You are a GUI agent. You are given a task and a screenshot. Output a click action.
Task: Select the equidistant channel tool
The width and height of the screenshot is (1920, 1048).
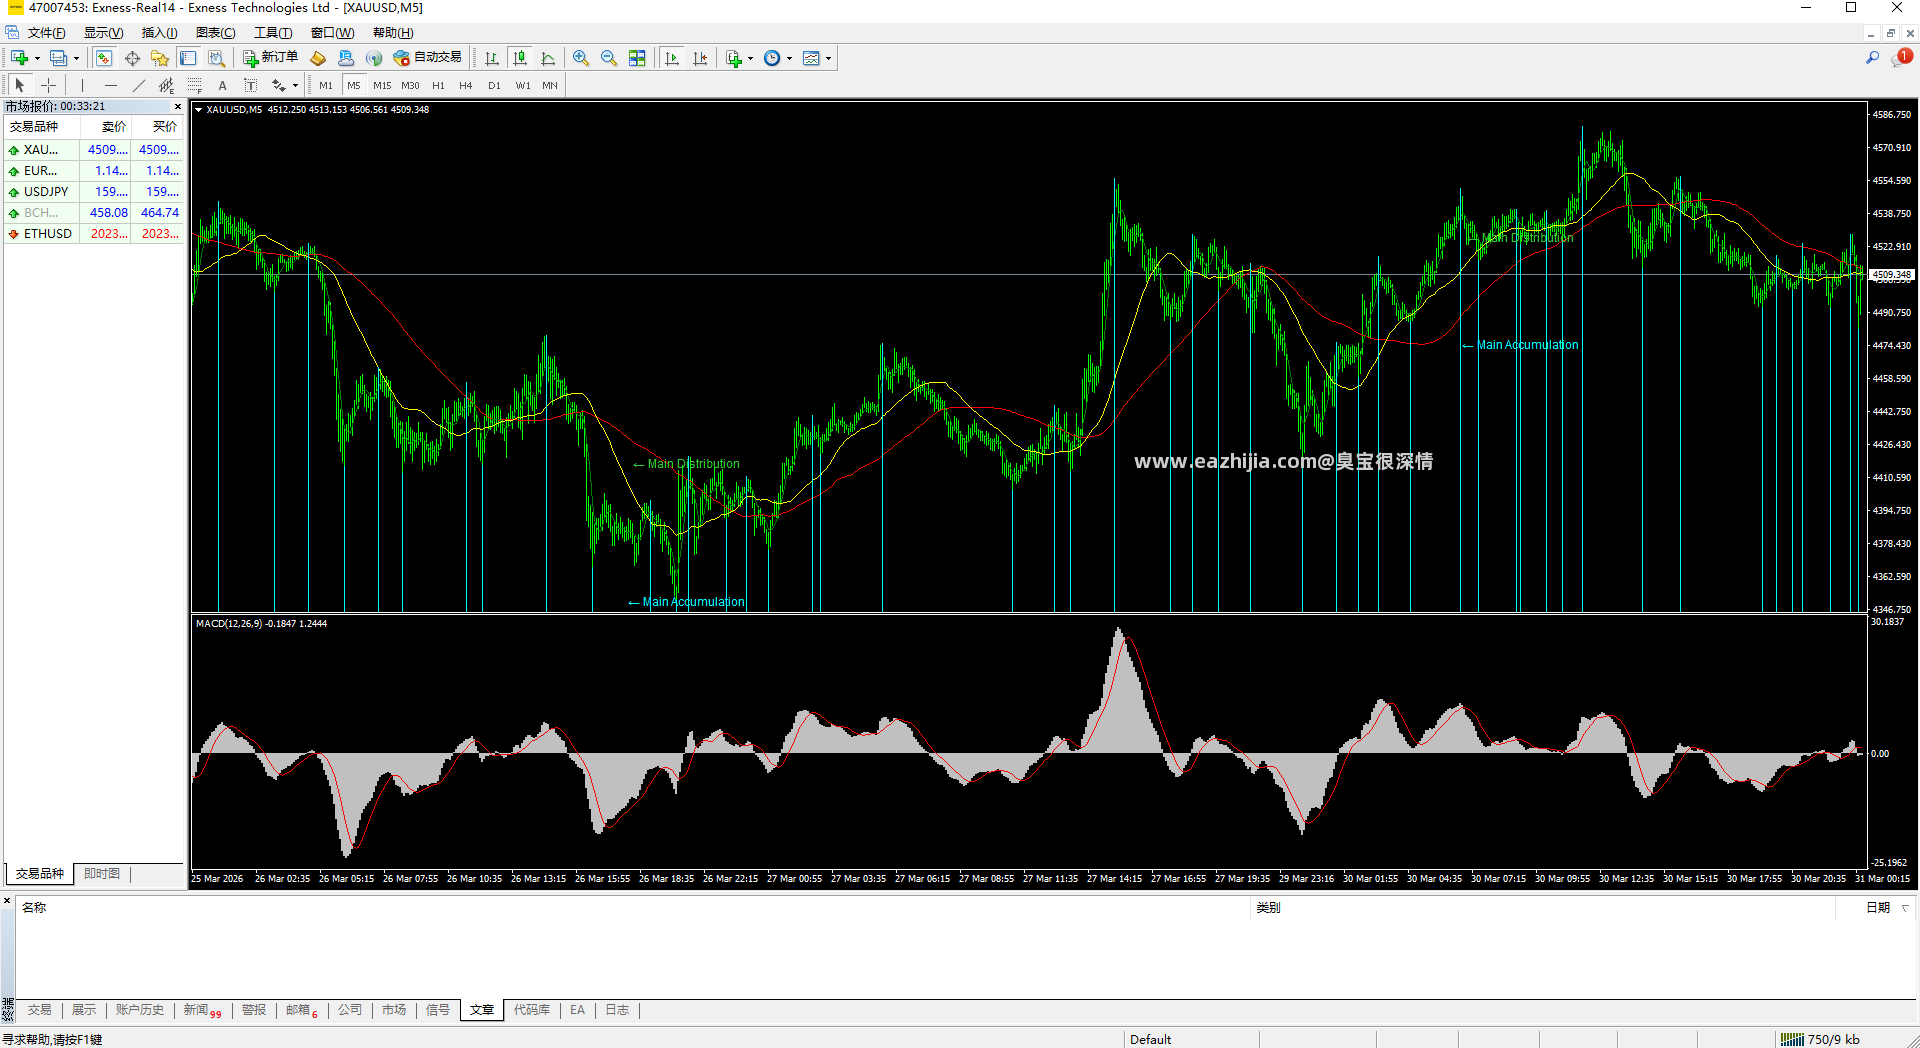(167, 86)
